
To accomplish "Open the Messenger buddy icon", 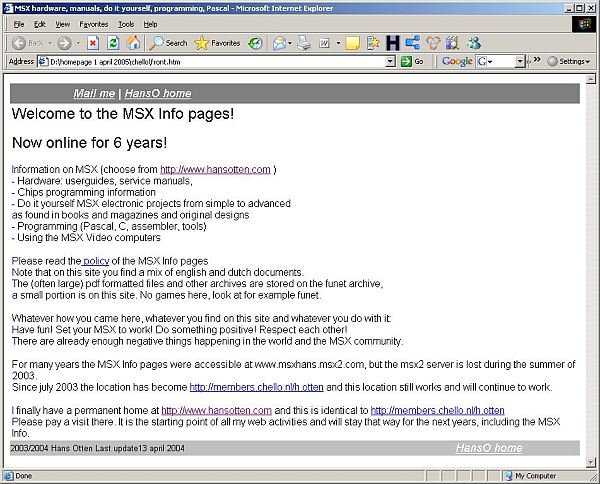I will pyautogui.click(x=474, y=43).
